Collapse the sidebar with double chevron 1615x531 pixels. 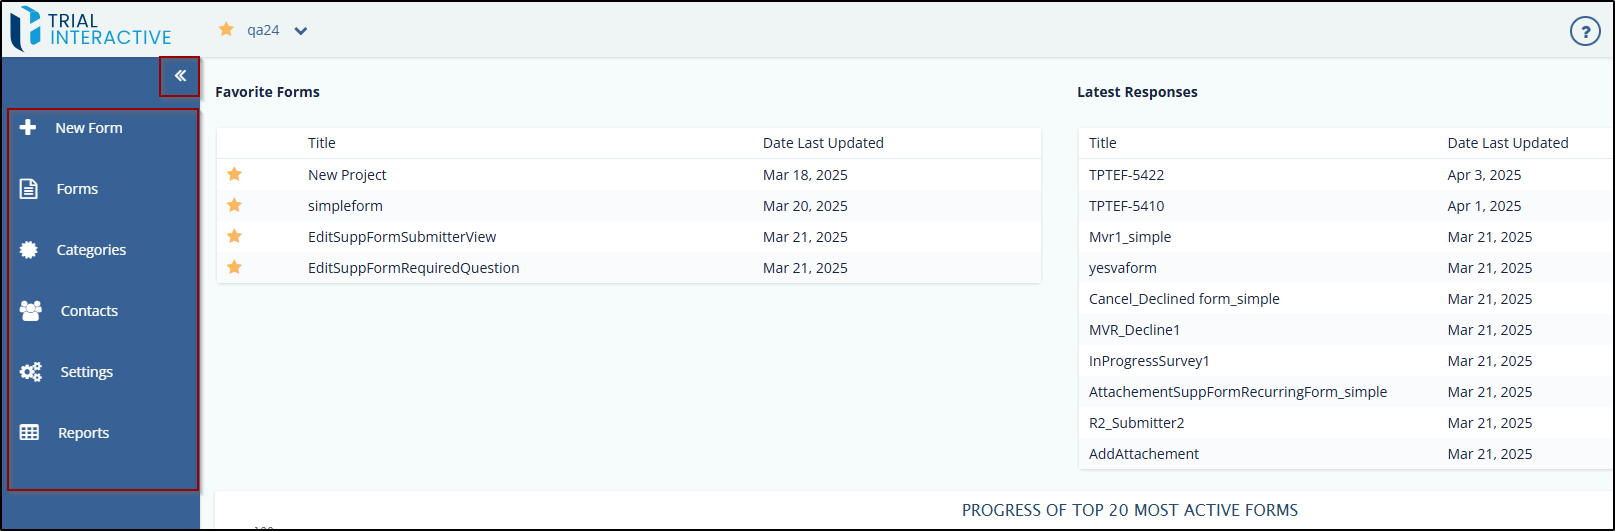pos(180,76)
